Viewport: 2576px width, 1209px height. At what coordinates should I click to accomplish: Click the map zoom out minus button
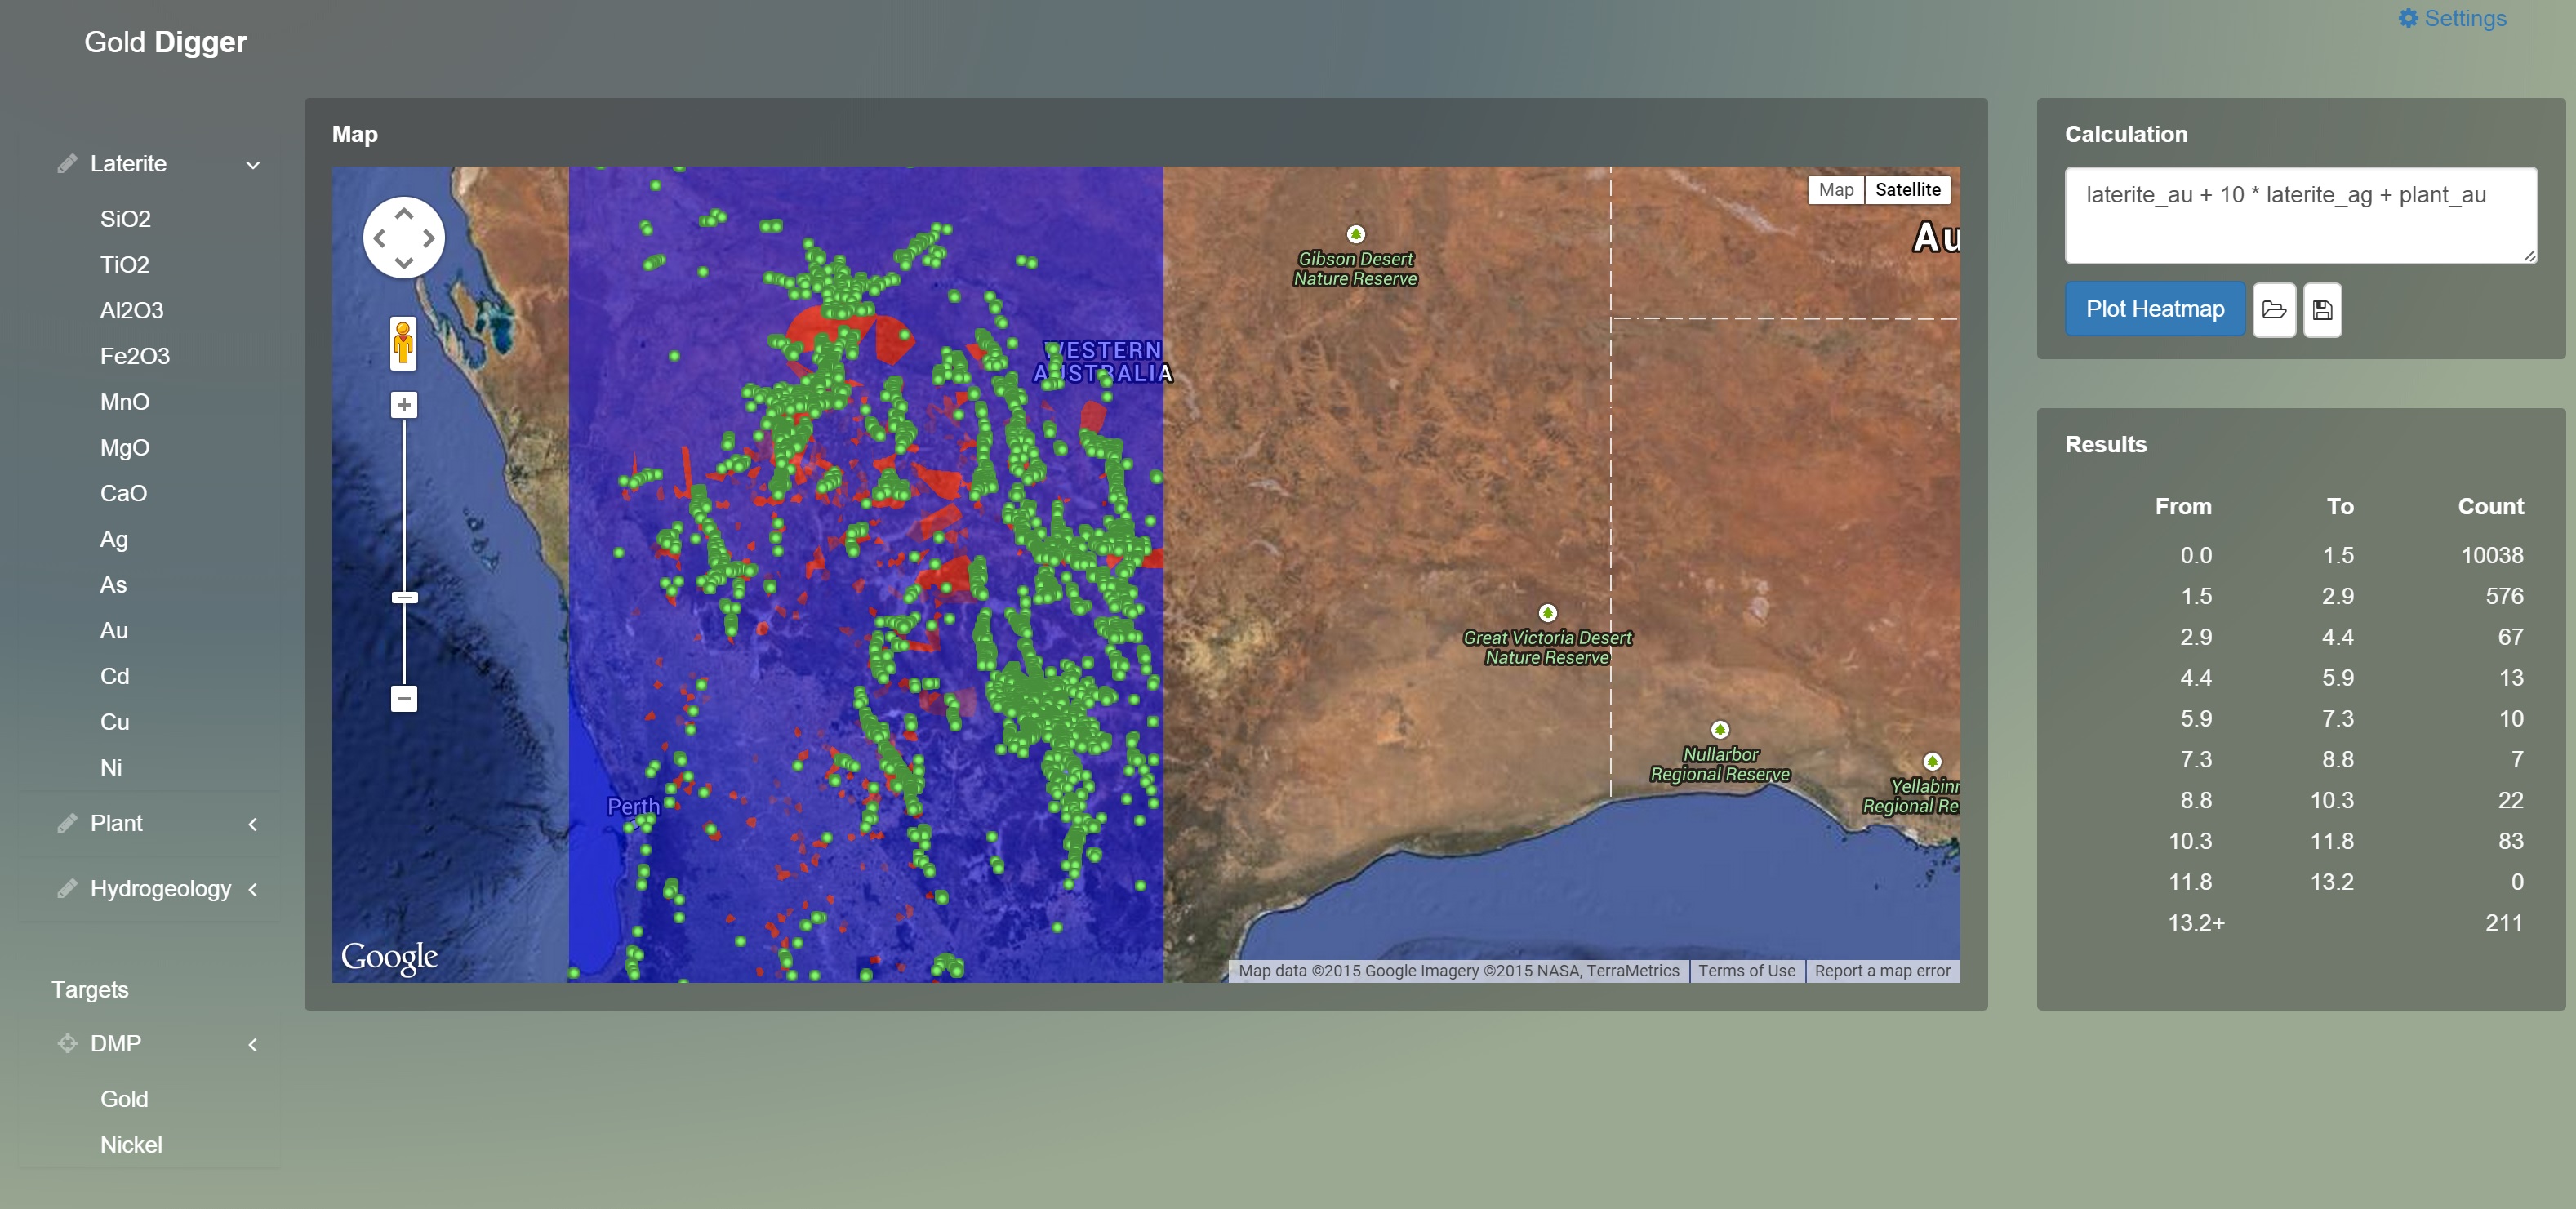(403, 698)
